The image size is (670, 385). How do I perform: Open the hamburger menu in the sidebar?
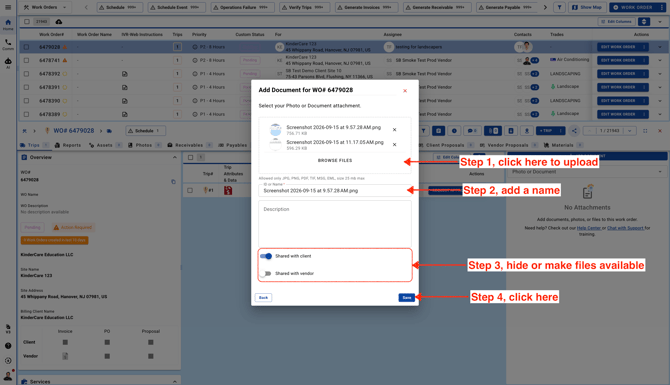pyautogui.click(x=8, y=7)
